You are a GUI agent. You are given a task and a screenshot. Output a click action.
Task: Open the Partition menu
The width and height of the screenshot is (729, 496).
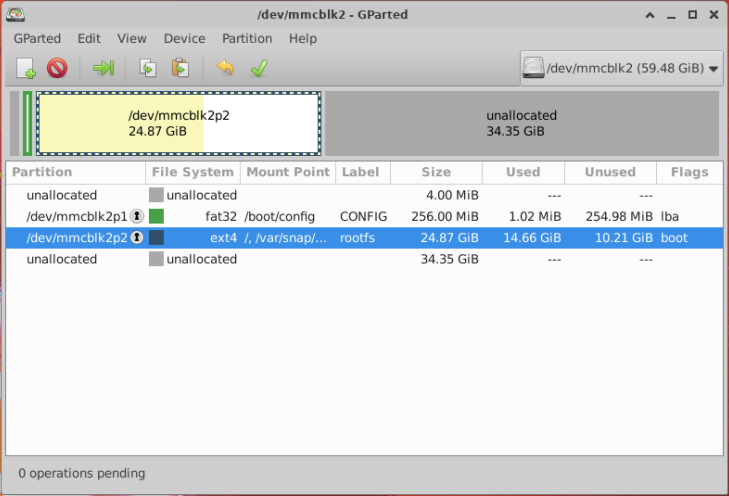pyautogui.click(x=247, y=38)
